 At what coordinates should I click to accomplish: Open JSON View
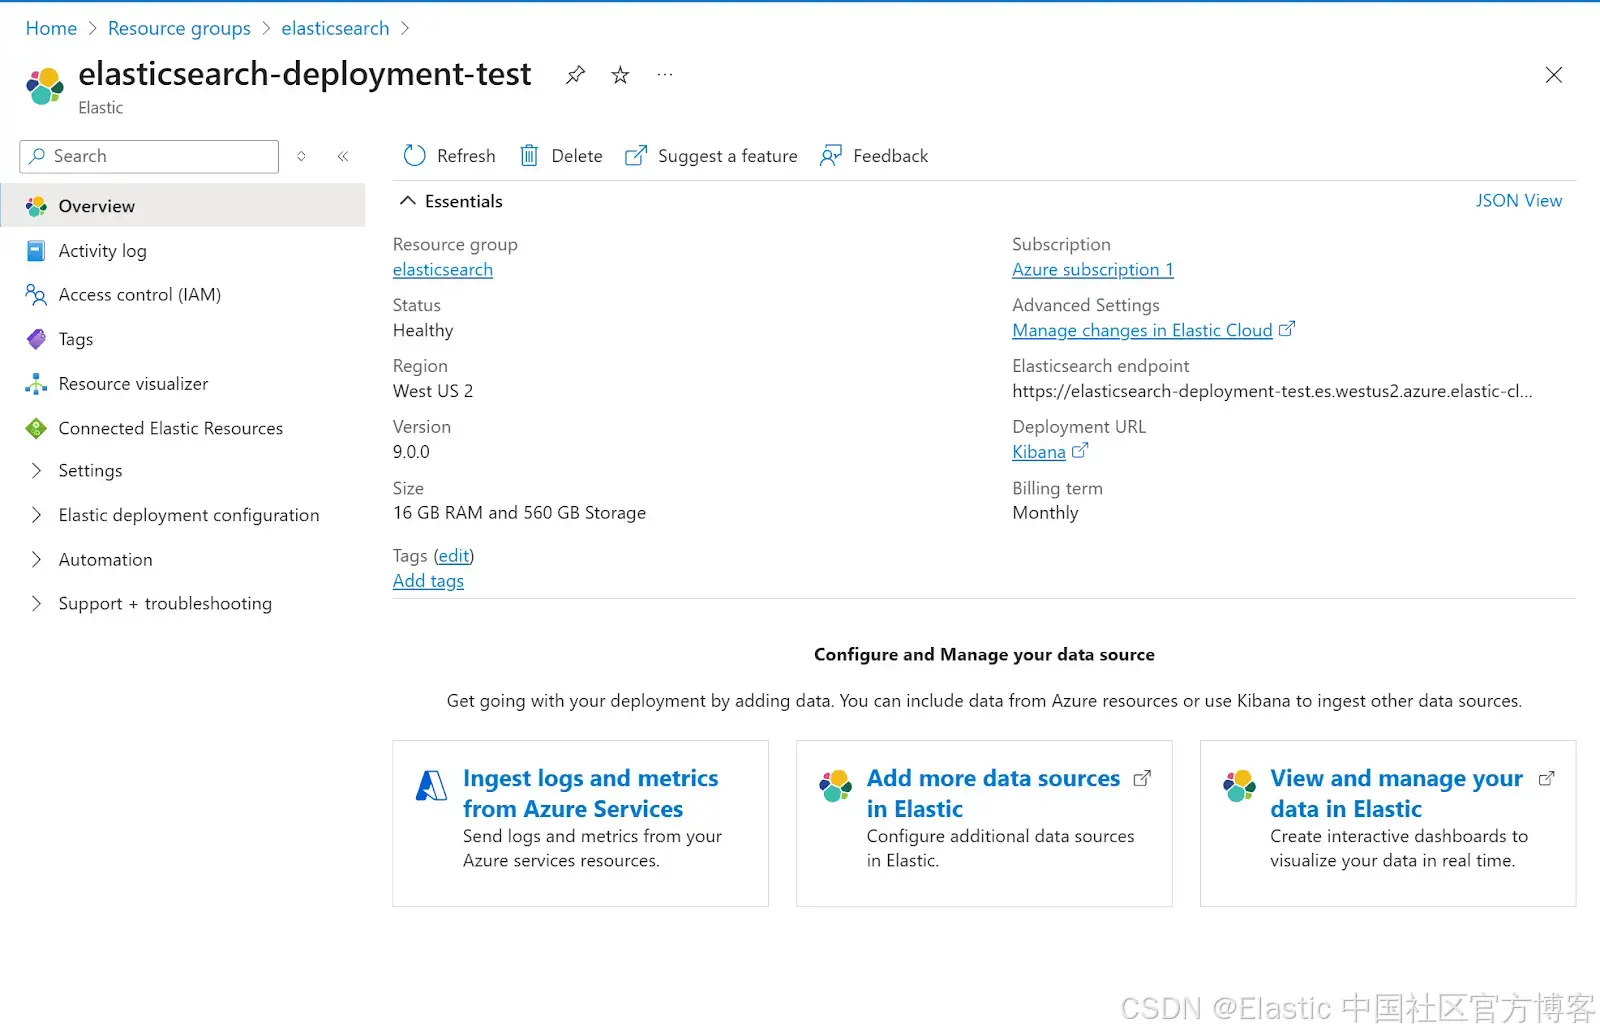click(1518, 201)
